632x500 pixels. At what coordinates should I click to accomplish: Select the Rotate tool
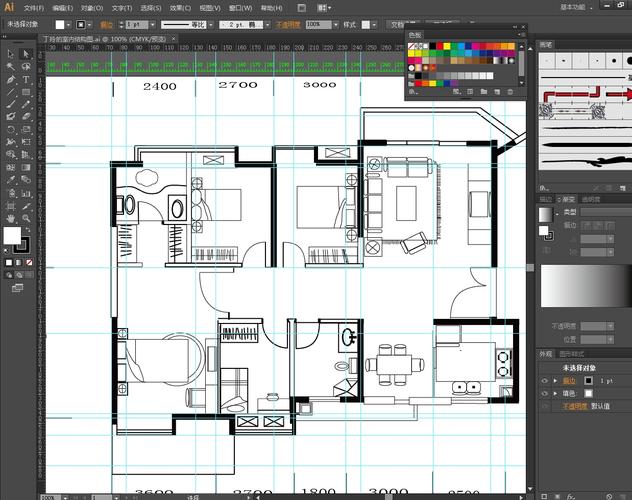pyautogui.click(x=11, y=129)
